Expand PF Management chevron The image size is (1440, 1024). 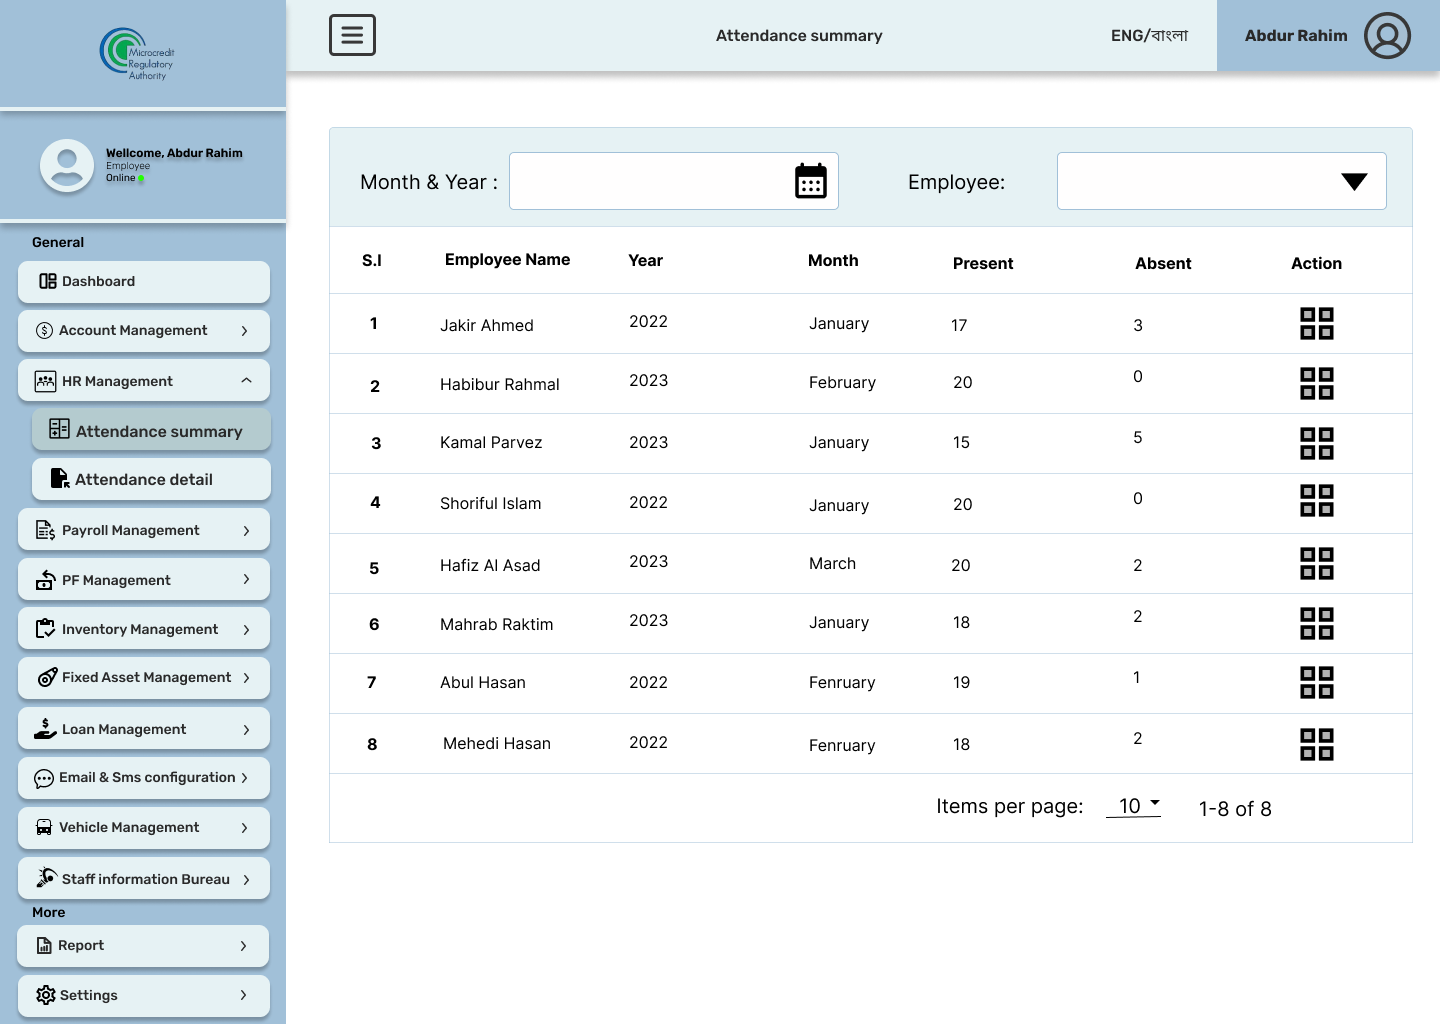246,579
